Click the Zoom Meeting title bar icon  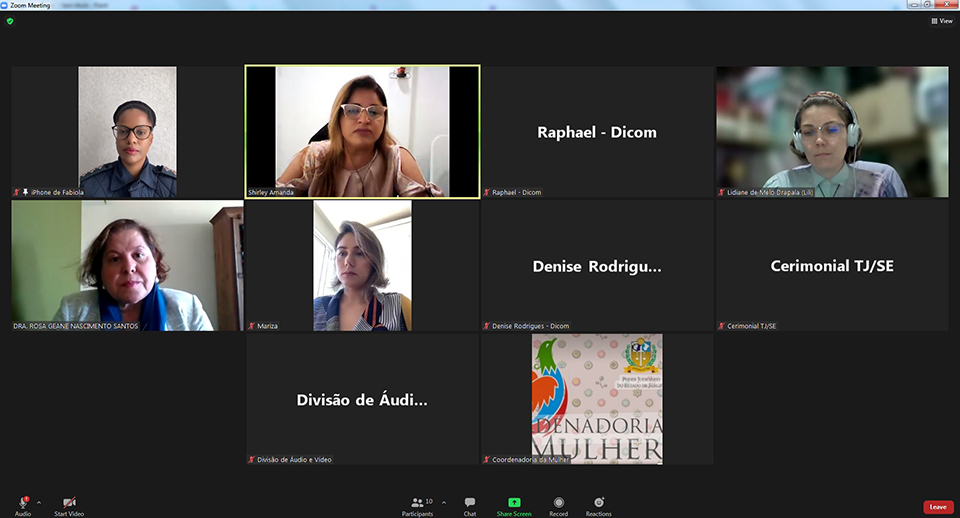5,5
